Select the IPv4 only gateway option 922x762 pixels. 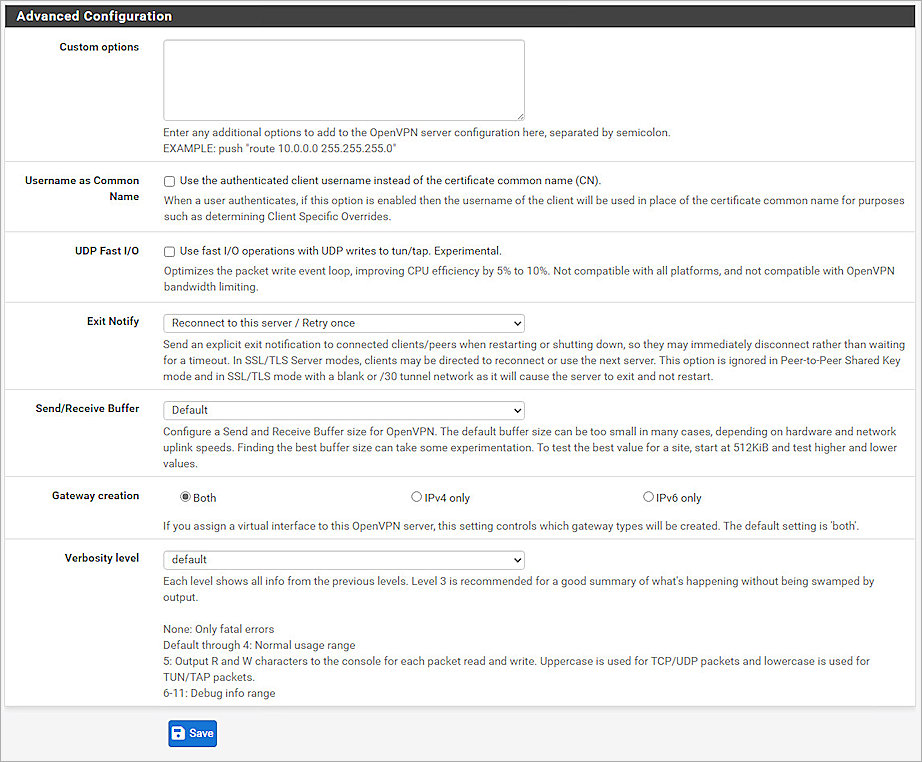[x=416, y=496]
